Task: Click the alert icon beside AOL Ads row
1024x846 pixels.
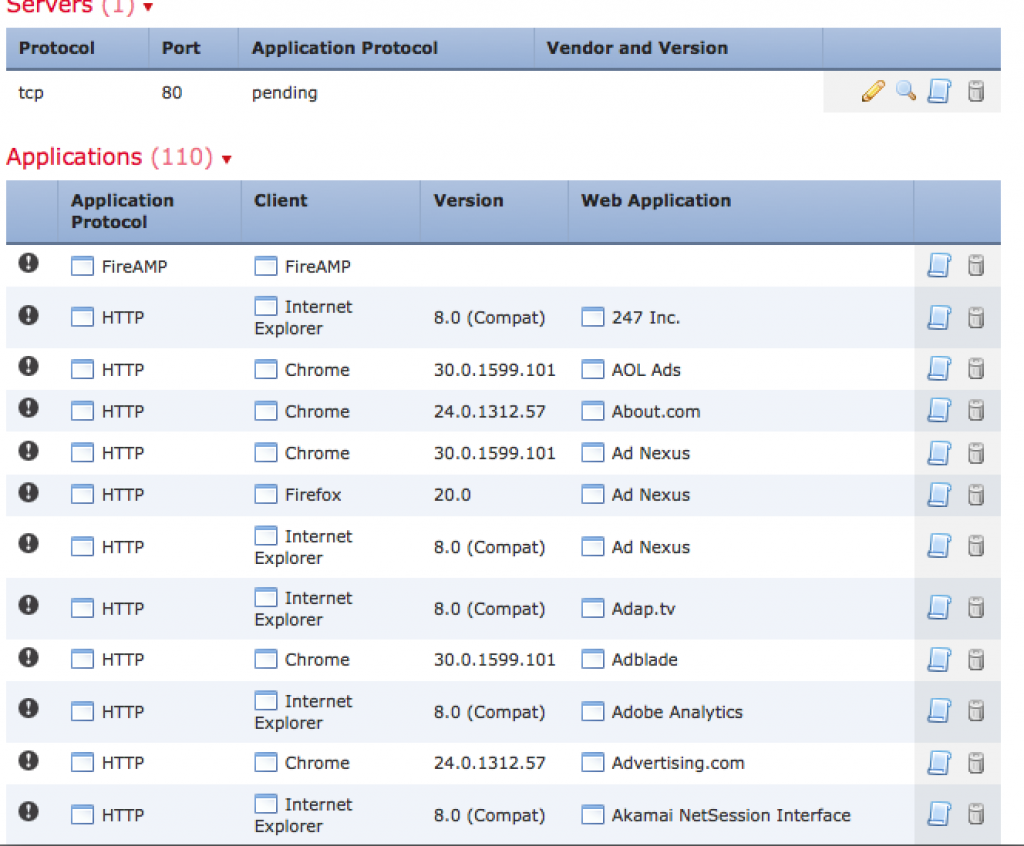Action: (29, 366)
